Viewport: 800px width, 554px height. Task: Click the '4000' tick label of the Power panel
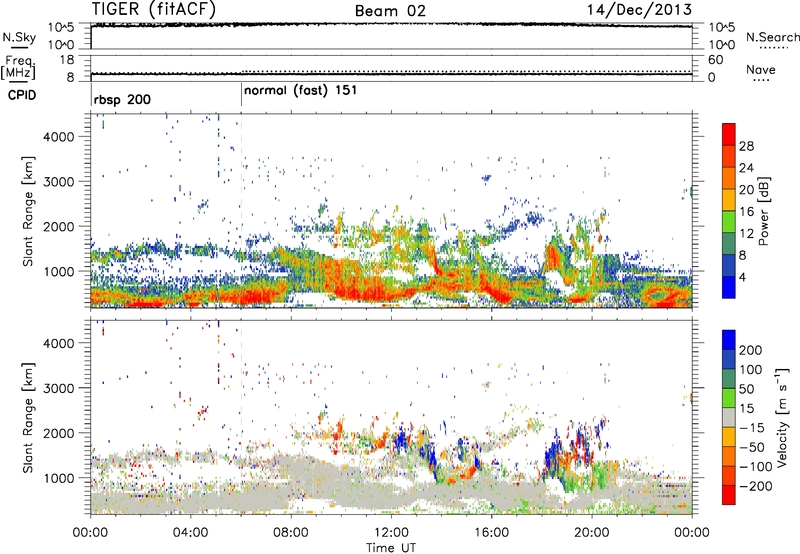[x=59, y=137]
